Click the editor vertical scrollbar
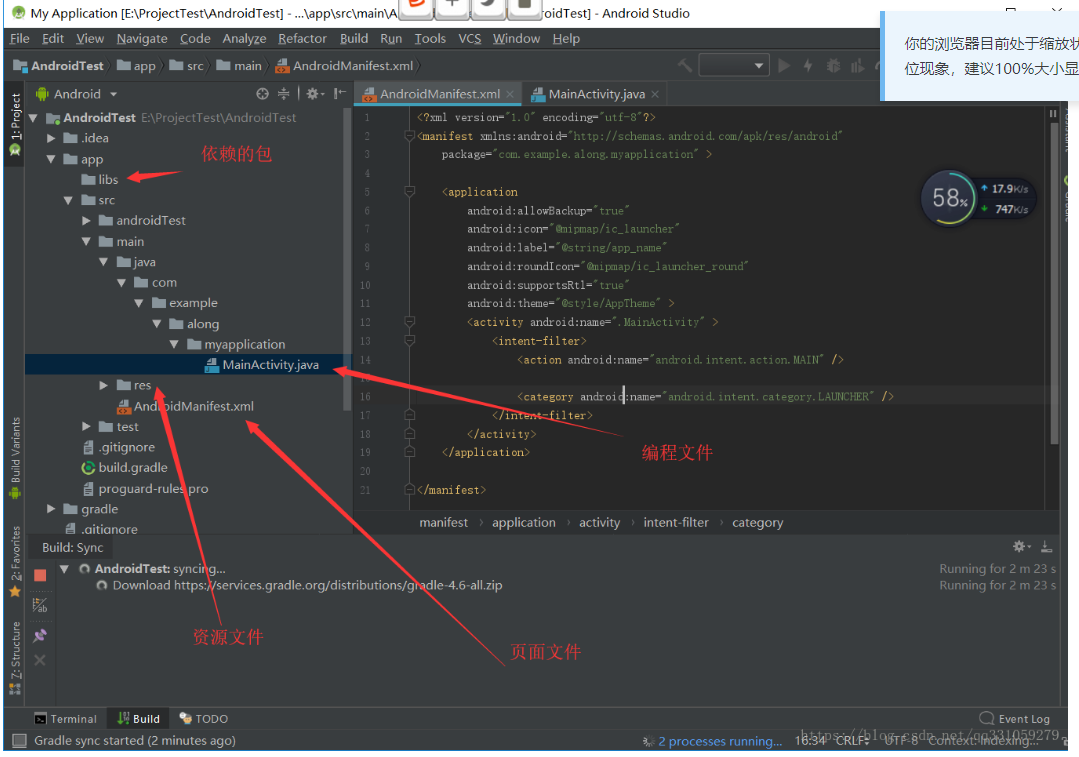 [x=1054, y=282]
